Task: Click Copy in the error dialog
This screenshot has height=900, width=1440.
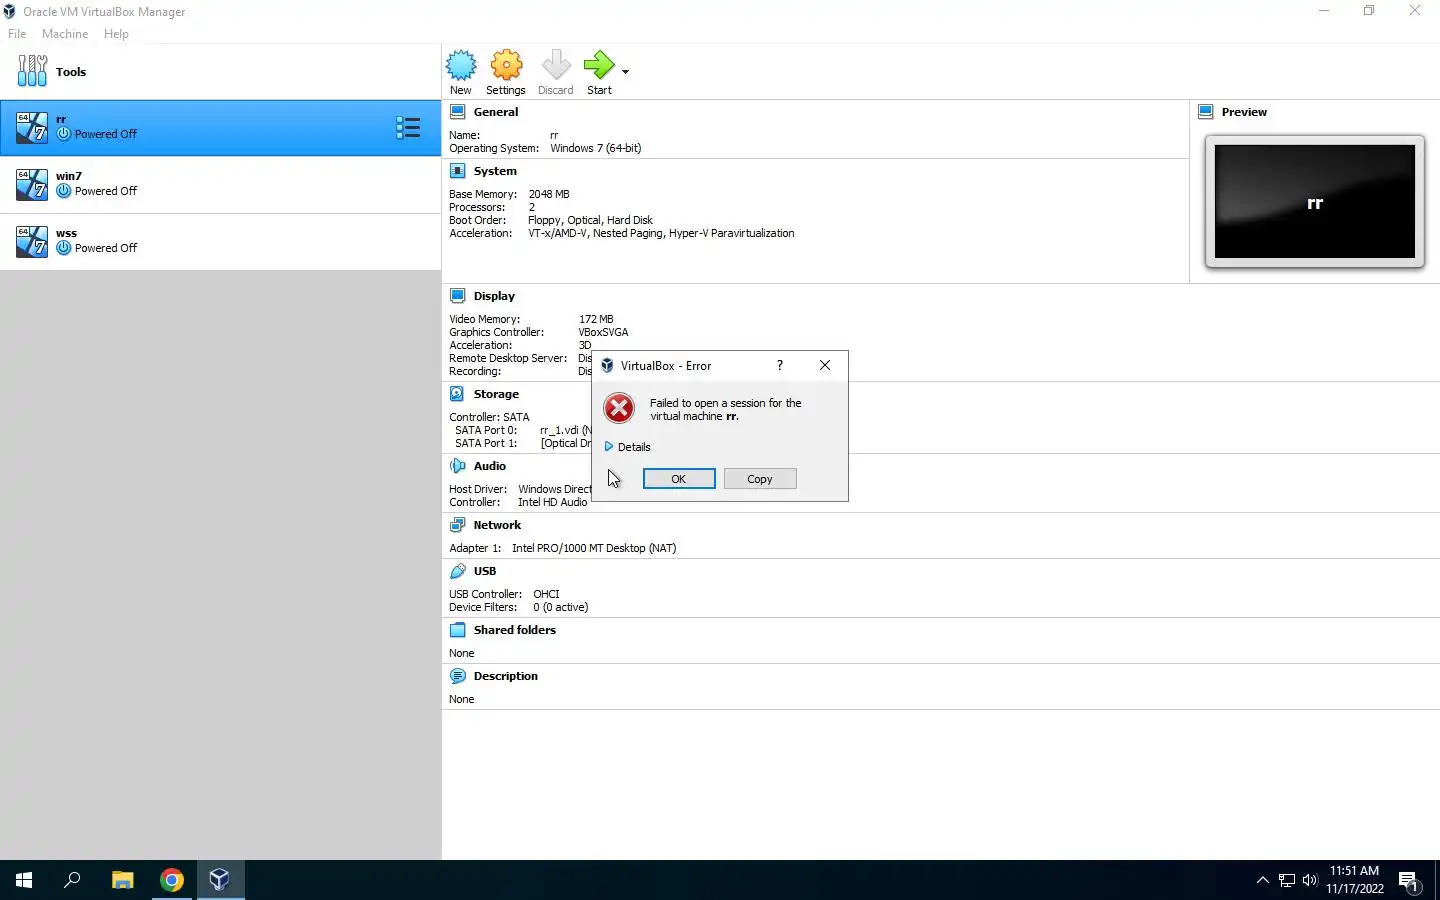Action: (760, 479)
